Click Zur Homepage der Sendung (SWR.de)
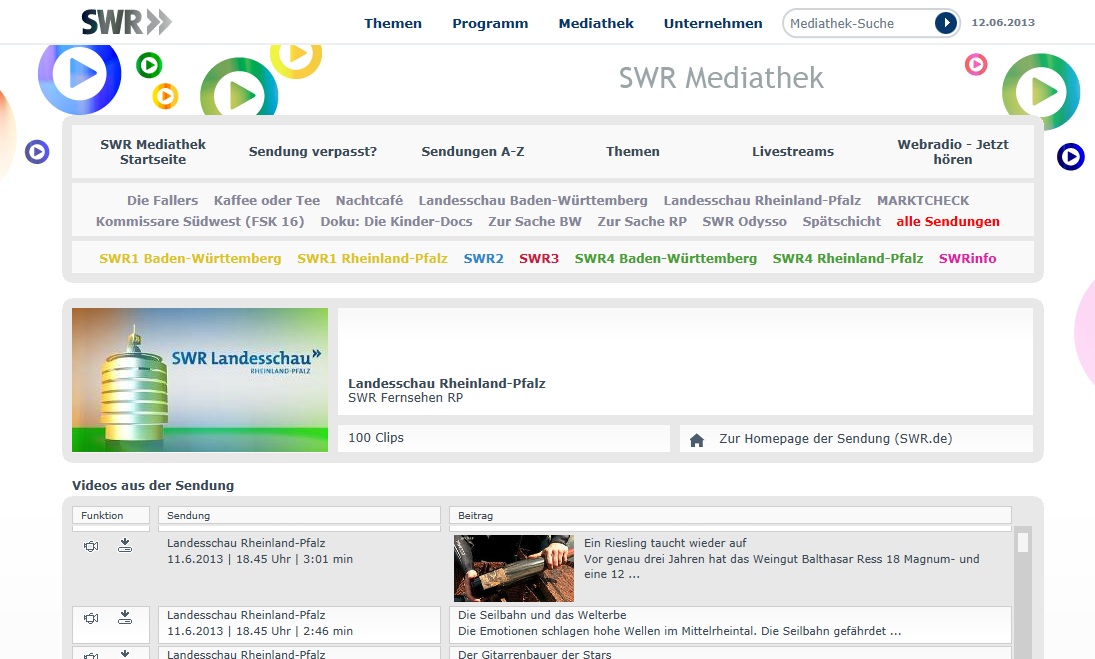 pos(836,438)
